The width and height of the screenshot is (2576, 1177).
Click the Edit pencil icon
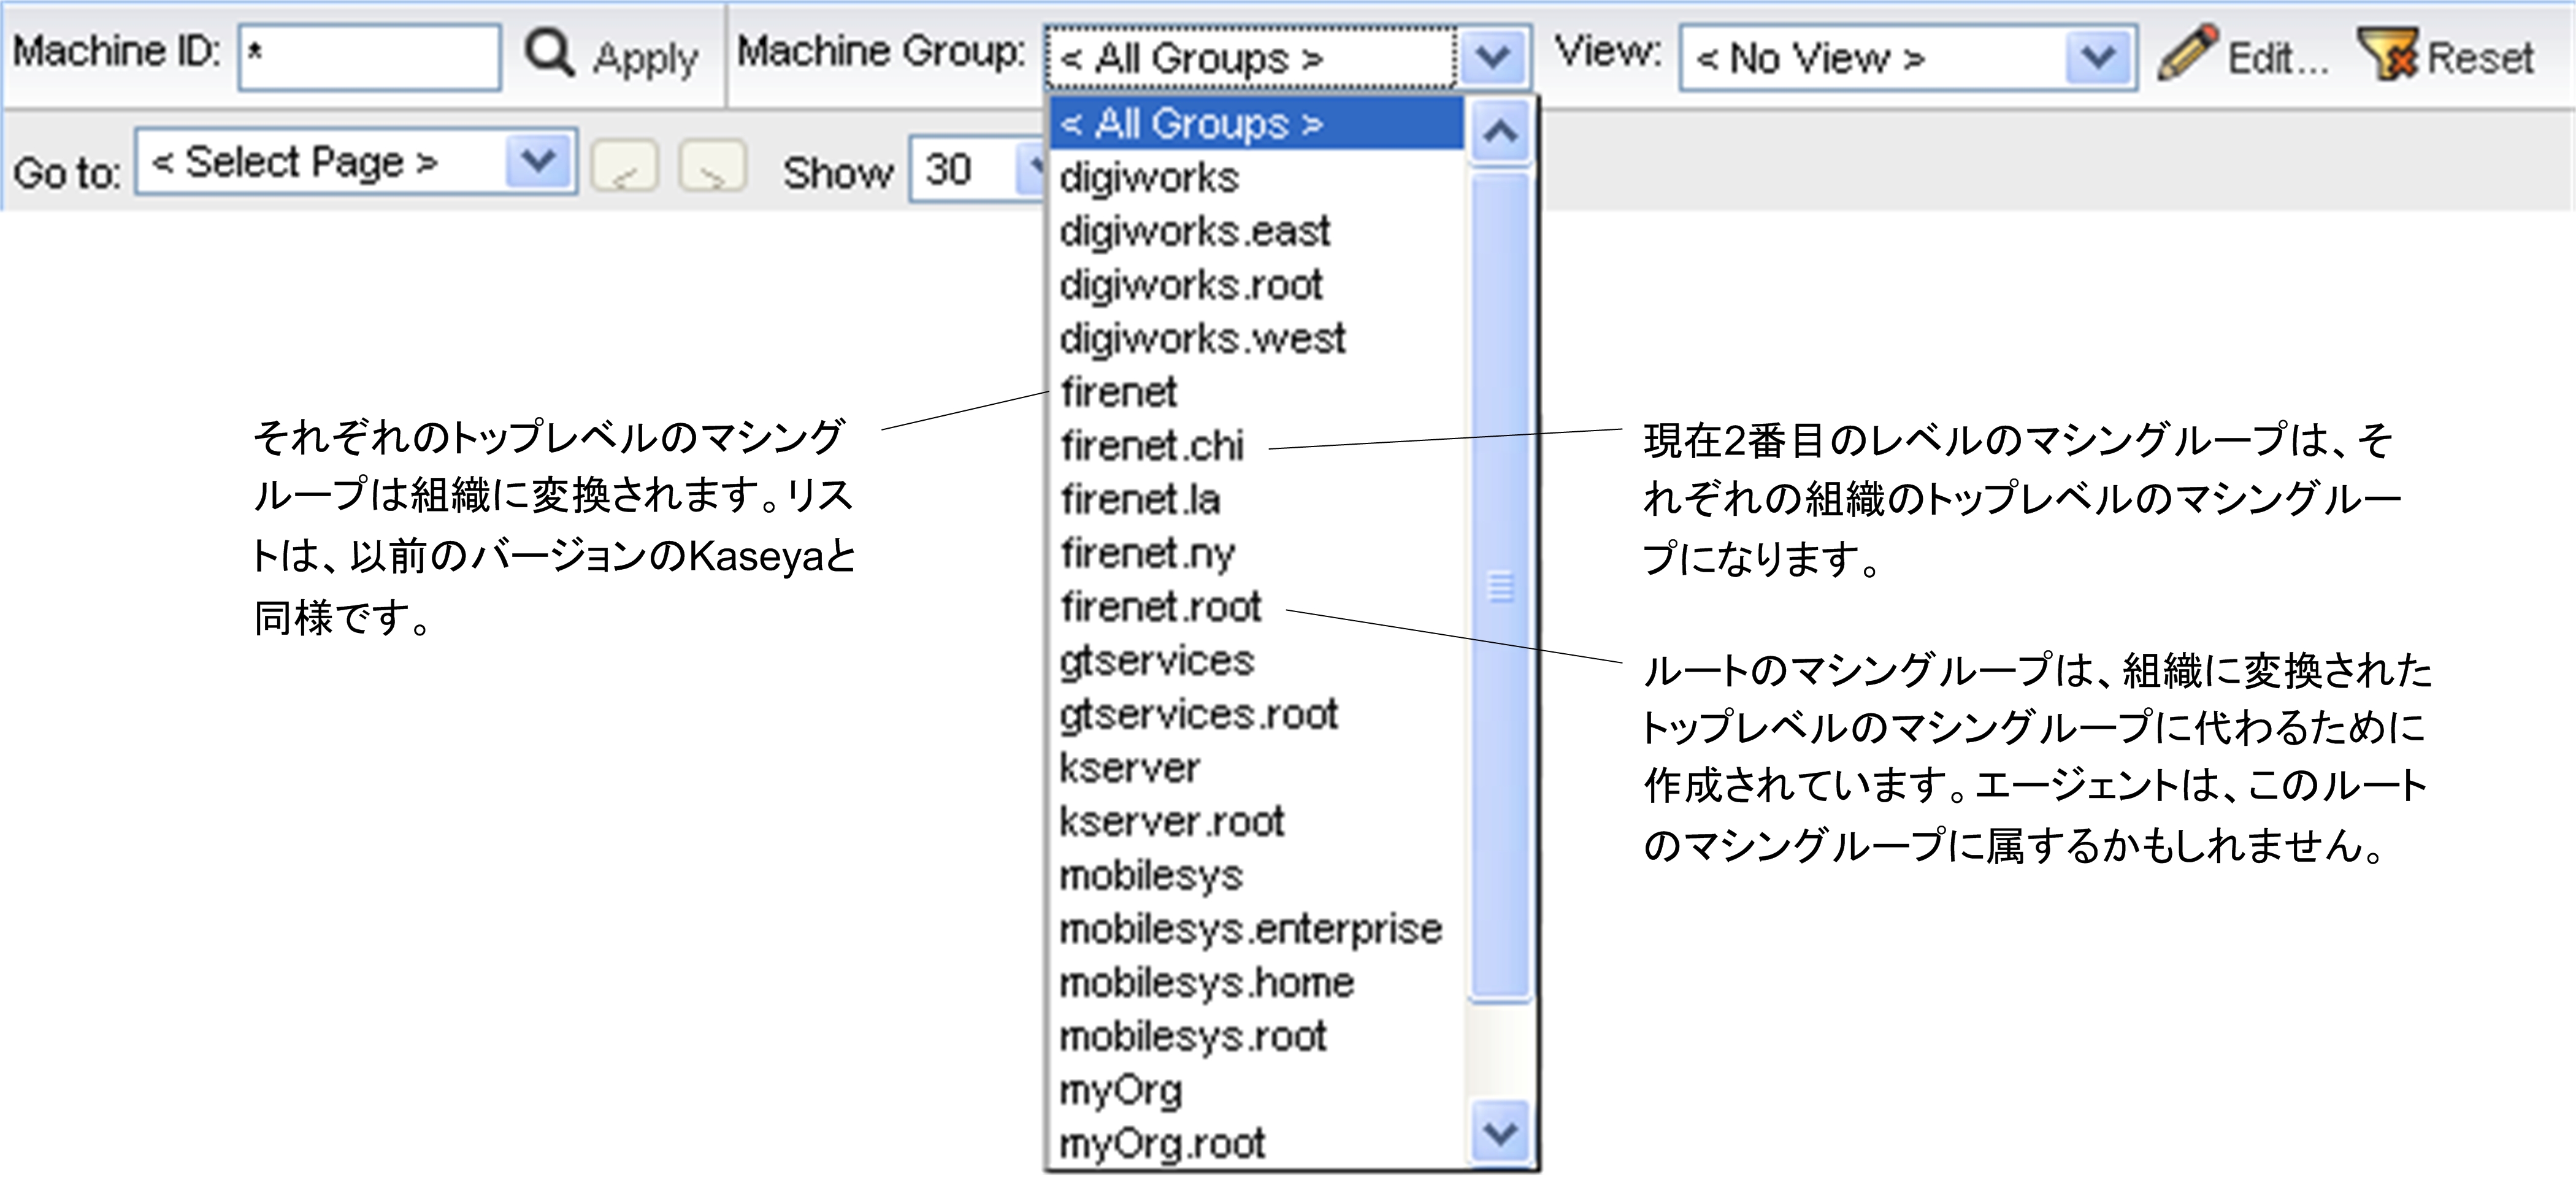click(x=2187, y=52)
